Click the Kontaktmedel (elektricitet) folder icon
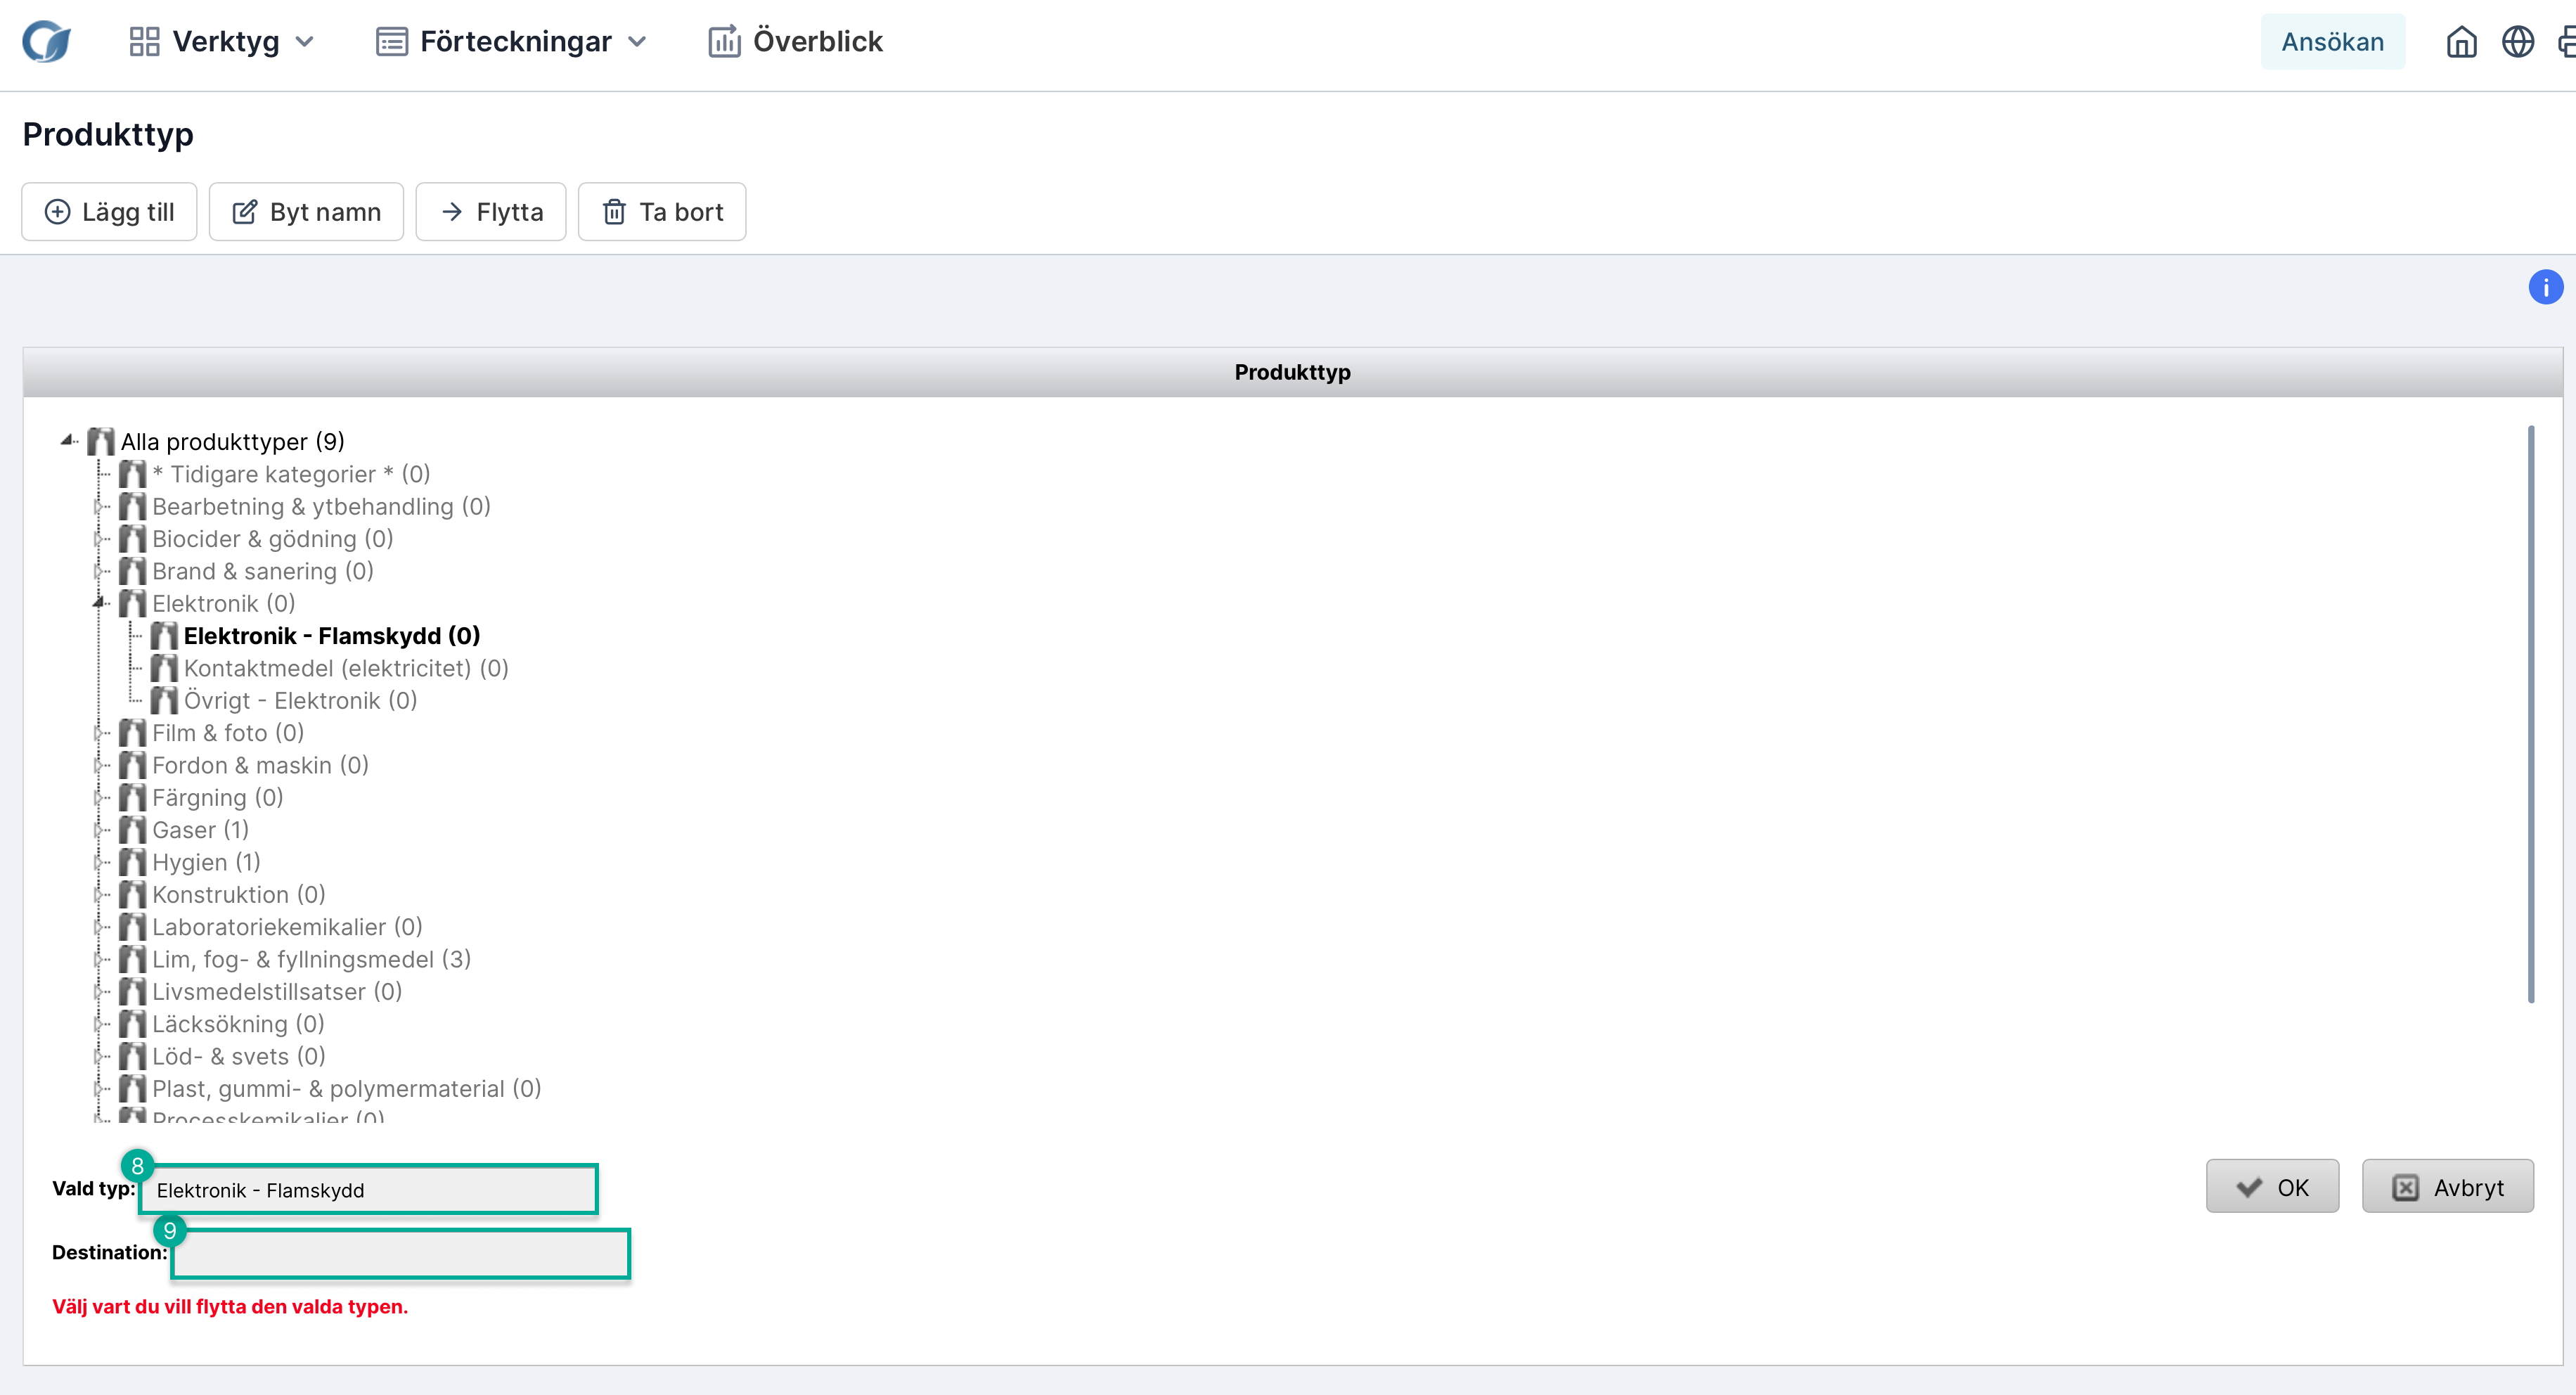Image resolution: width=2576 pixels, height=1395 pixels. [164, 668]
